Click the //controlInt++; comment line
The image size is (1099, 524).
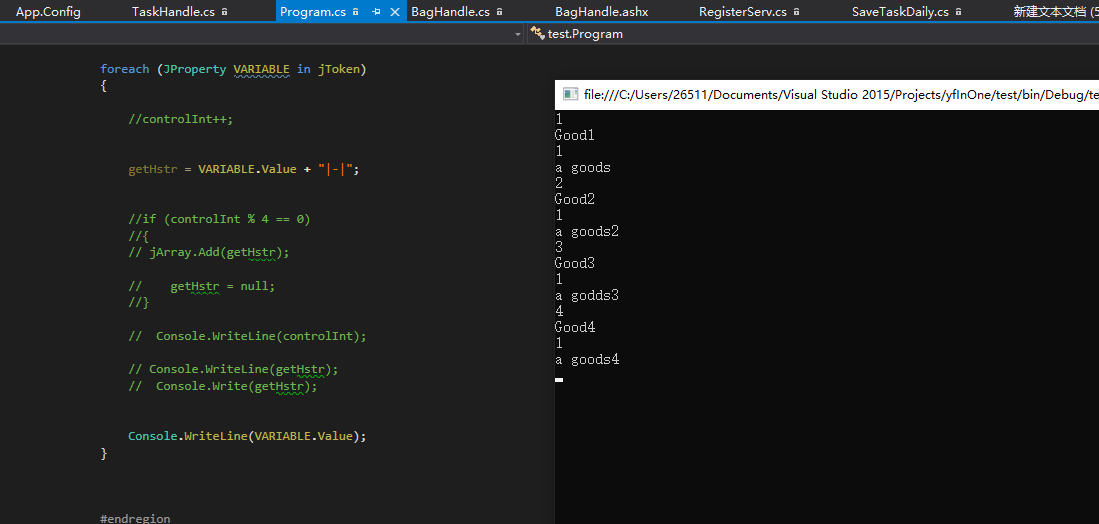180,118
